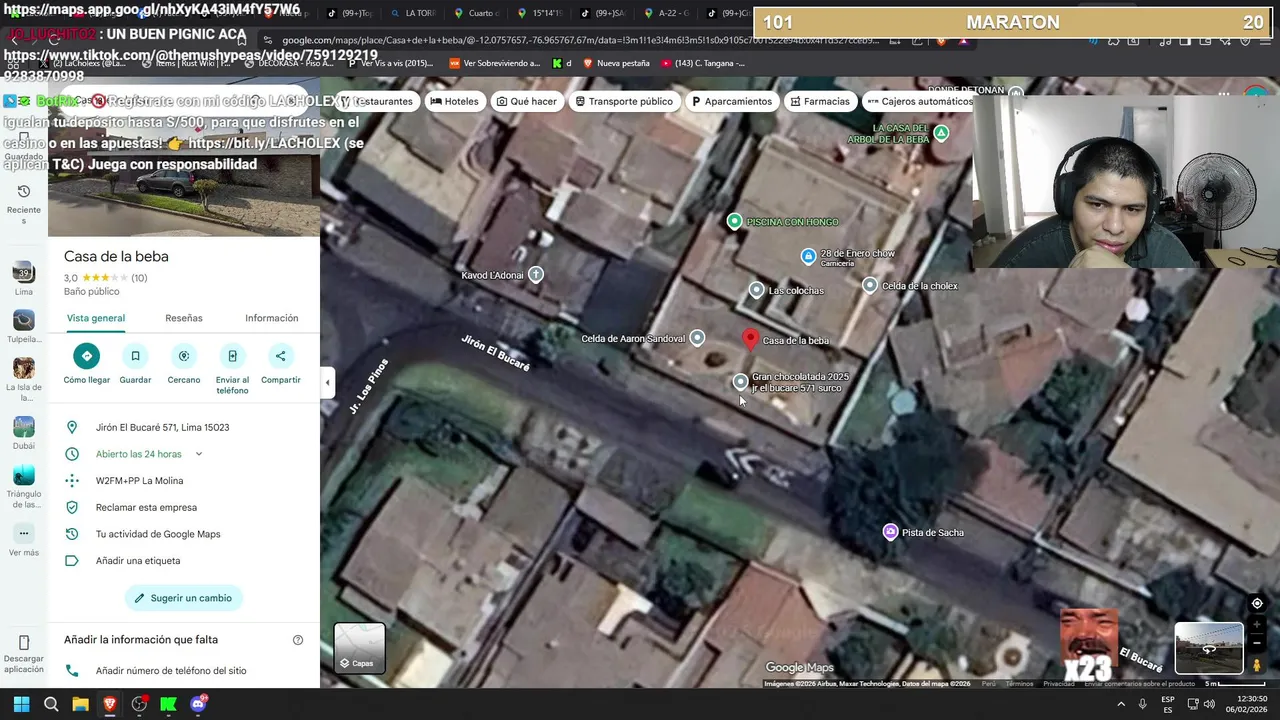
Task: Filter map by Aparcamientos chip
Action: (x=731, y=101)
